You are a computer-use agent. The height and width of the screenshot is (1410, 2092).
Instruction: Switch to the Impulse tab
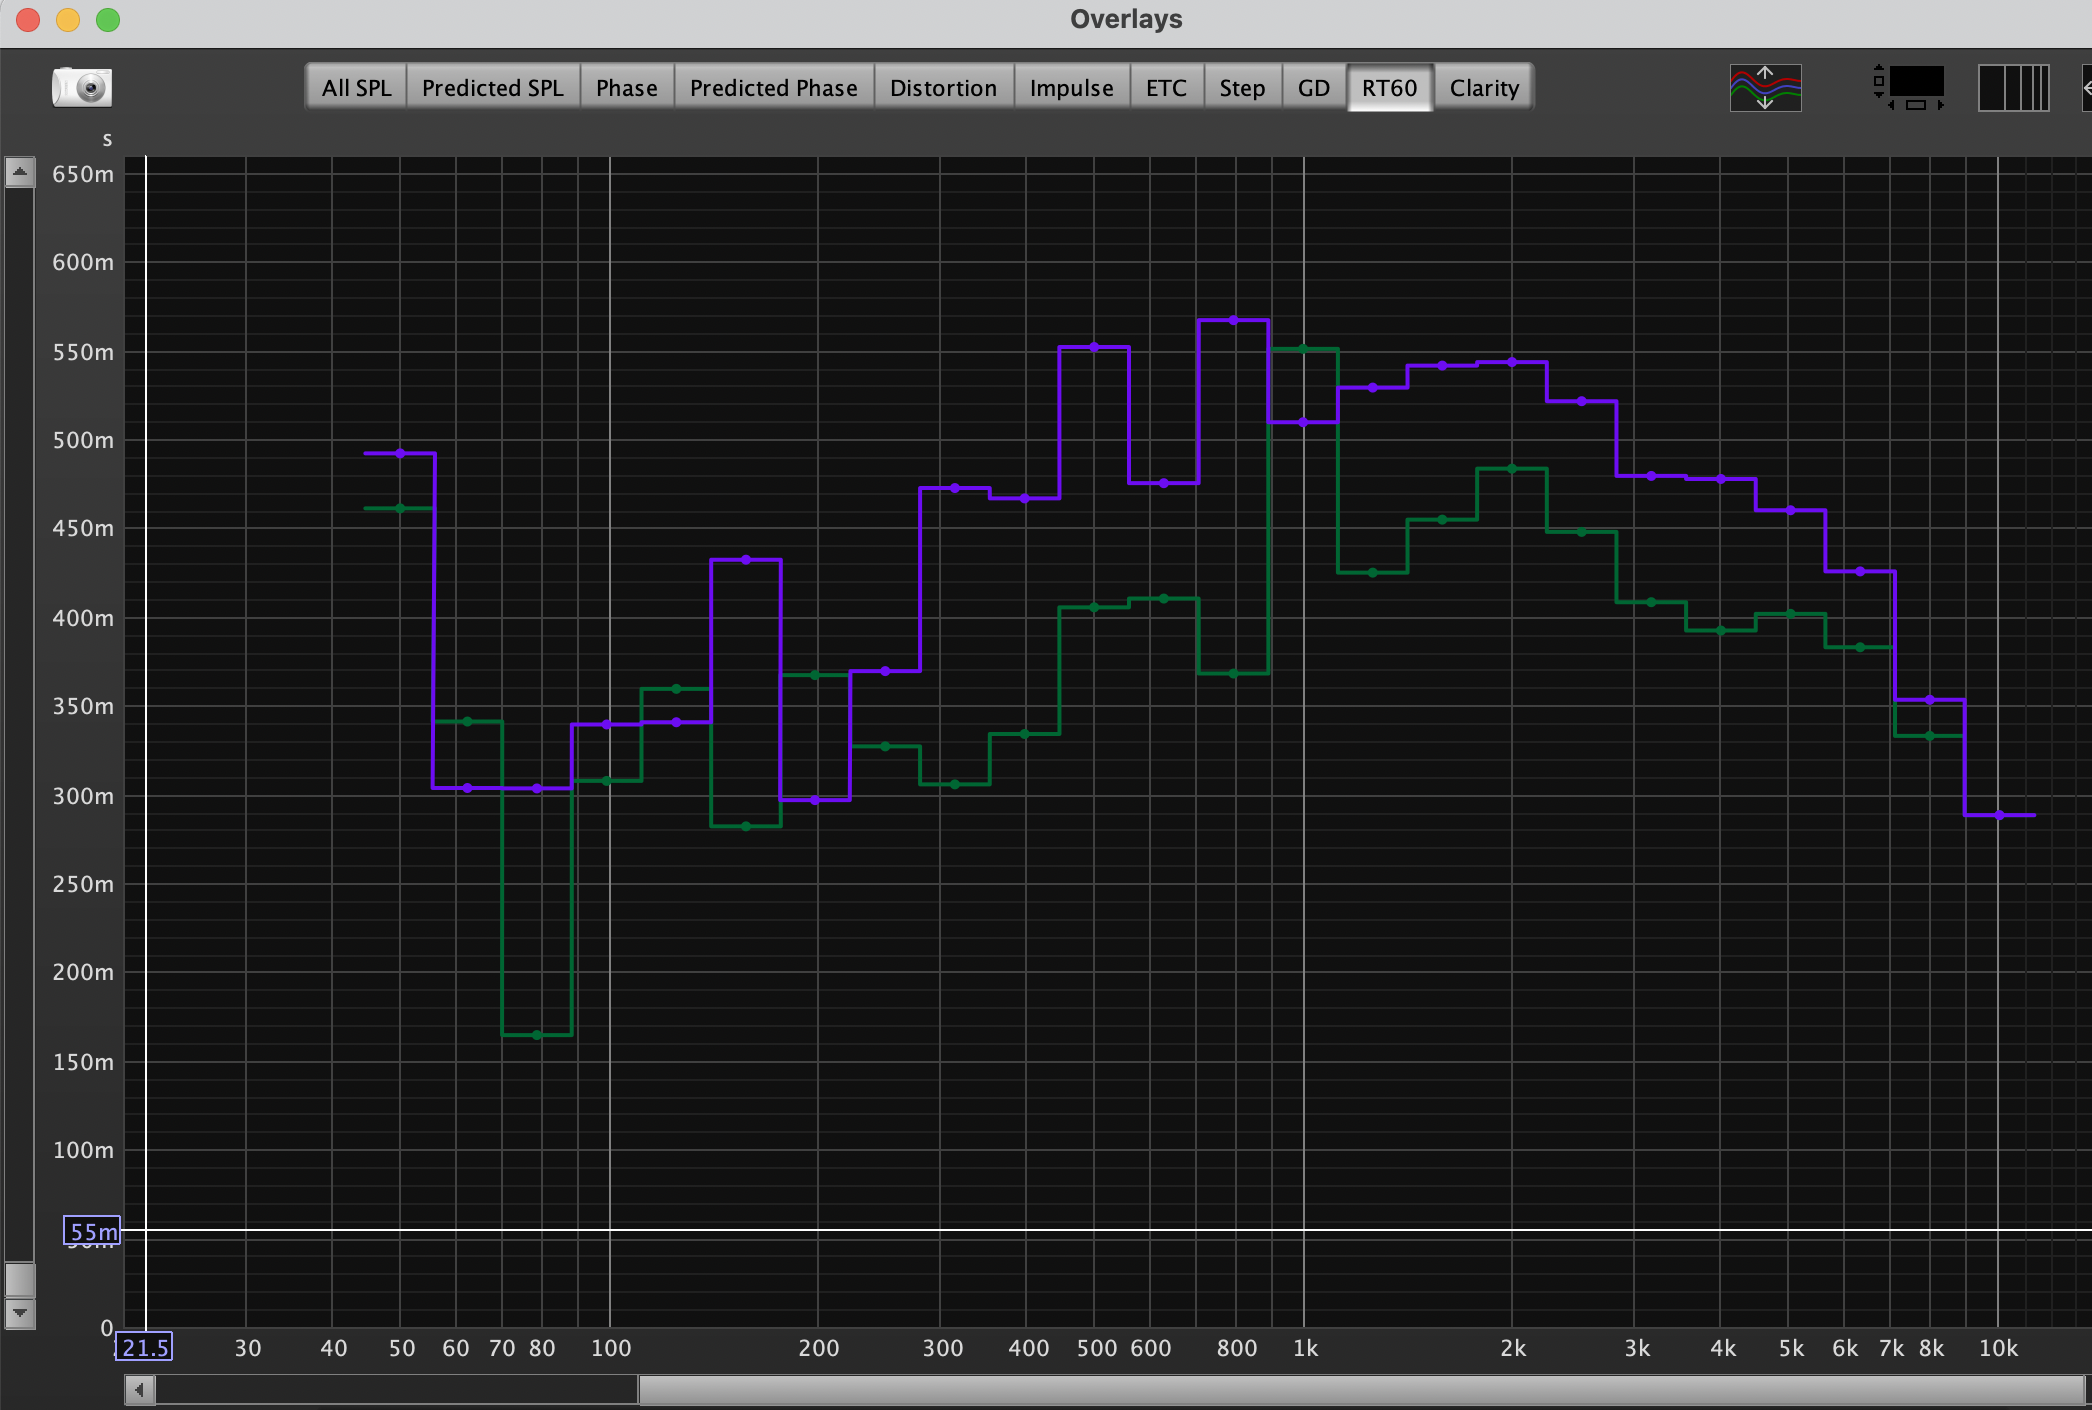(1071, 88)
